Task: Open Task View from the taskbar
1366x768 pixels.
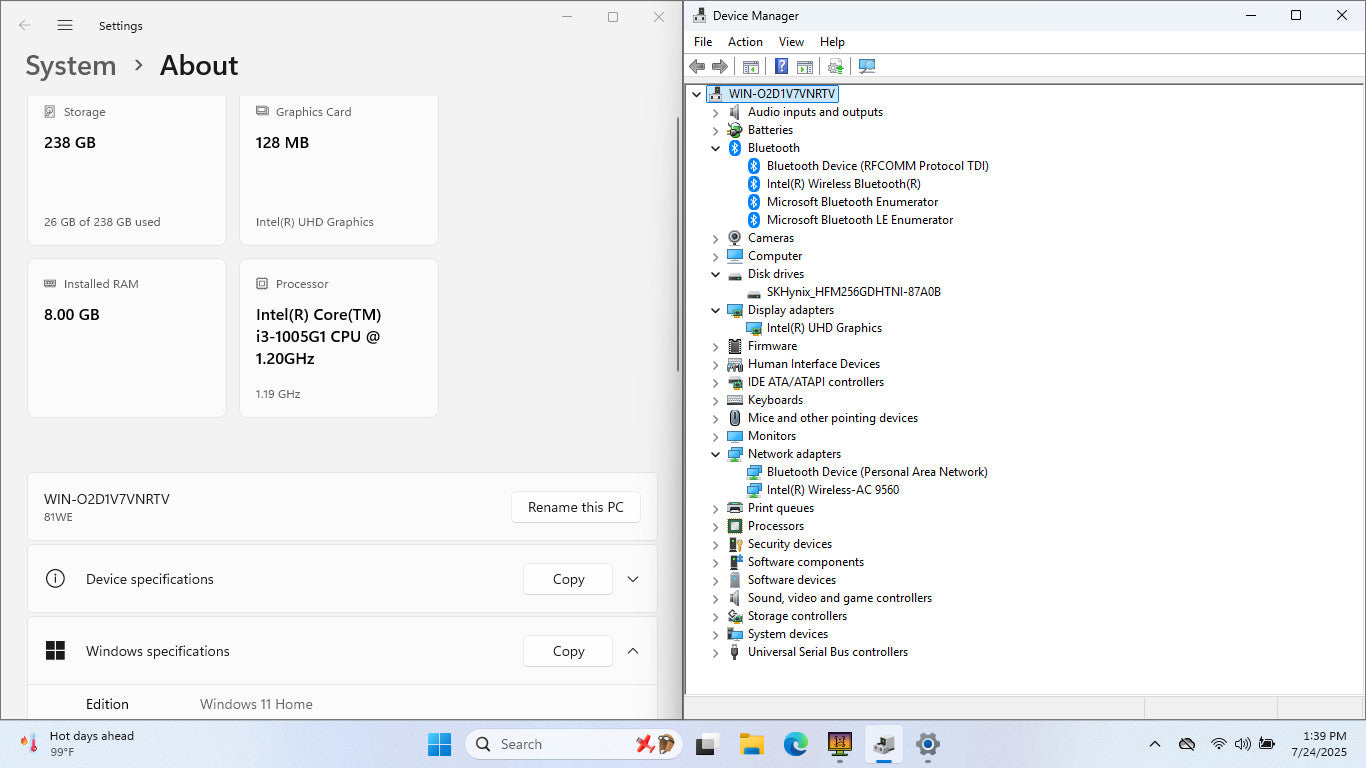Action: [x=708, y=744]
